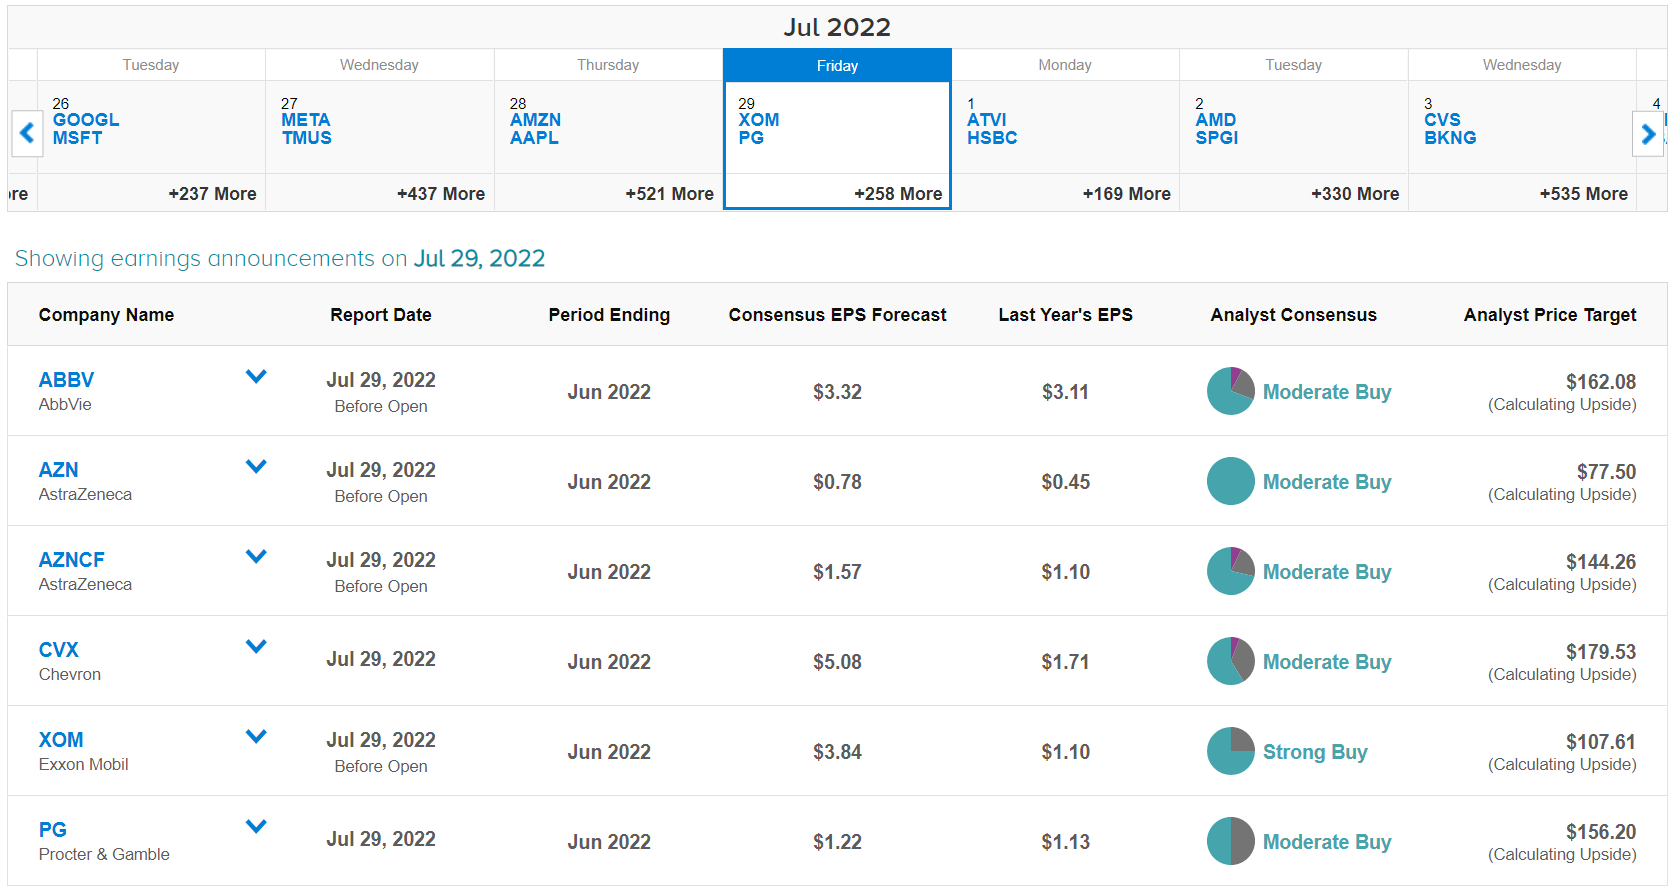Expand the CVX row chevron
1677x892 pixels.
pyautogui.click(x=256, y=647)
